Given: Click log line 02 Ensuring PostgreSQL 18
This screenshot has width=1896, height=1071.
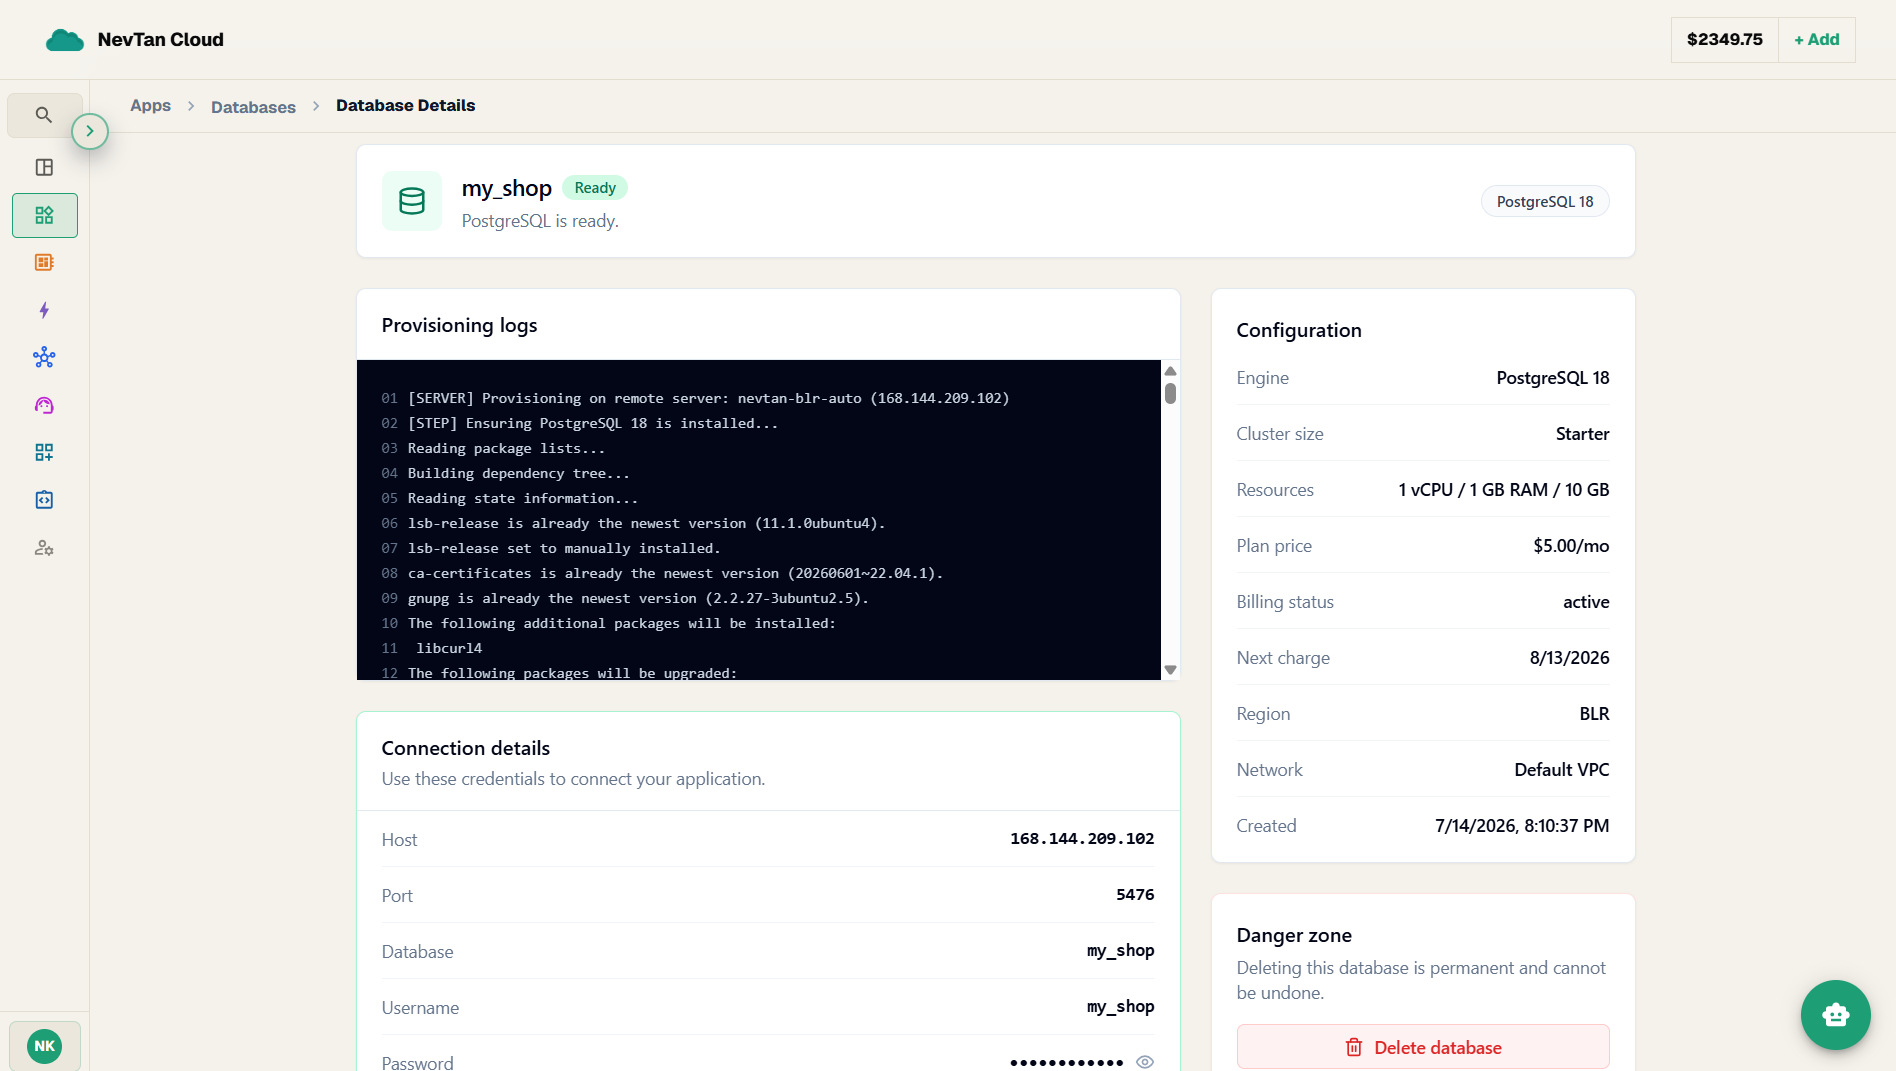Looking at the screenshot, I should tap(592, 423).
